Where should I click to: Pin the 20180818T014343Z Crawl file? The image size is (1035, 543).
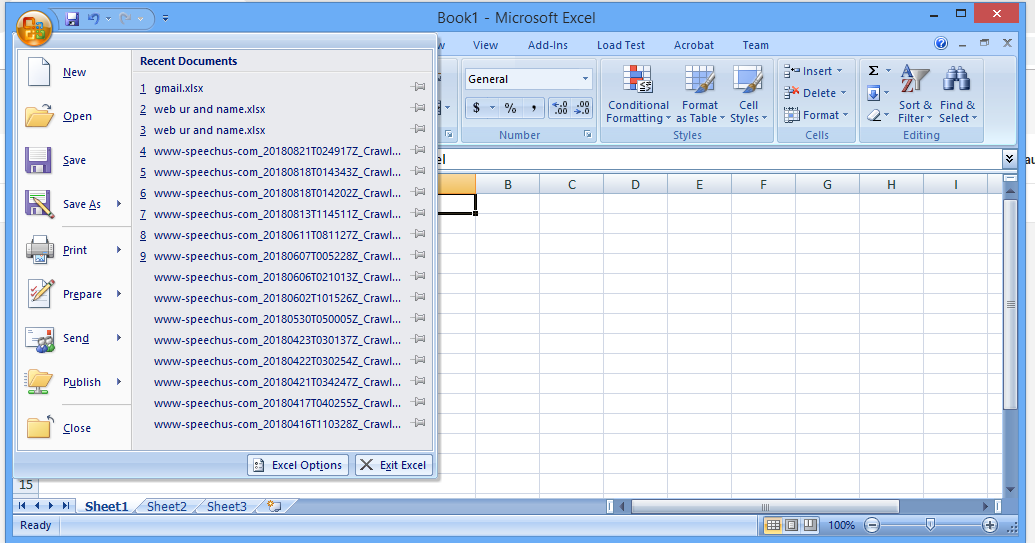pyautogui.click(x=418, y=172)
